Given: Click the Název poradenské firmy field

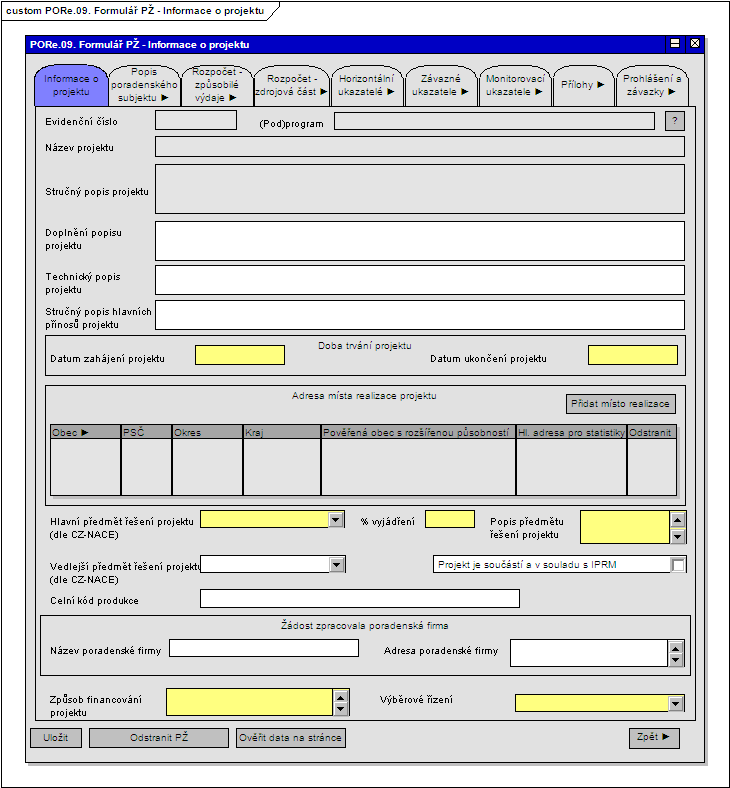Looking at the screenshot, I should tap(264, 648).
